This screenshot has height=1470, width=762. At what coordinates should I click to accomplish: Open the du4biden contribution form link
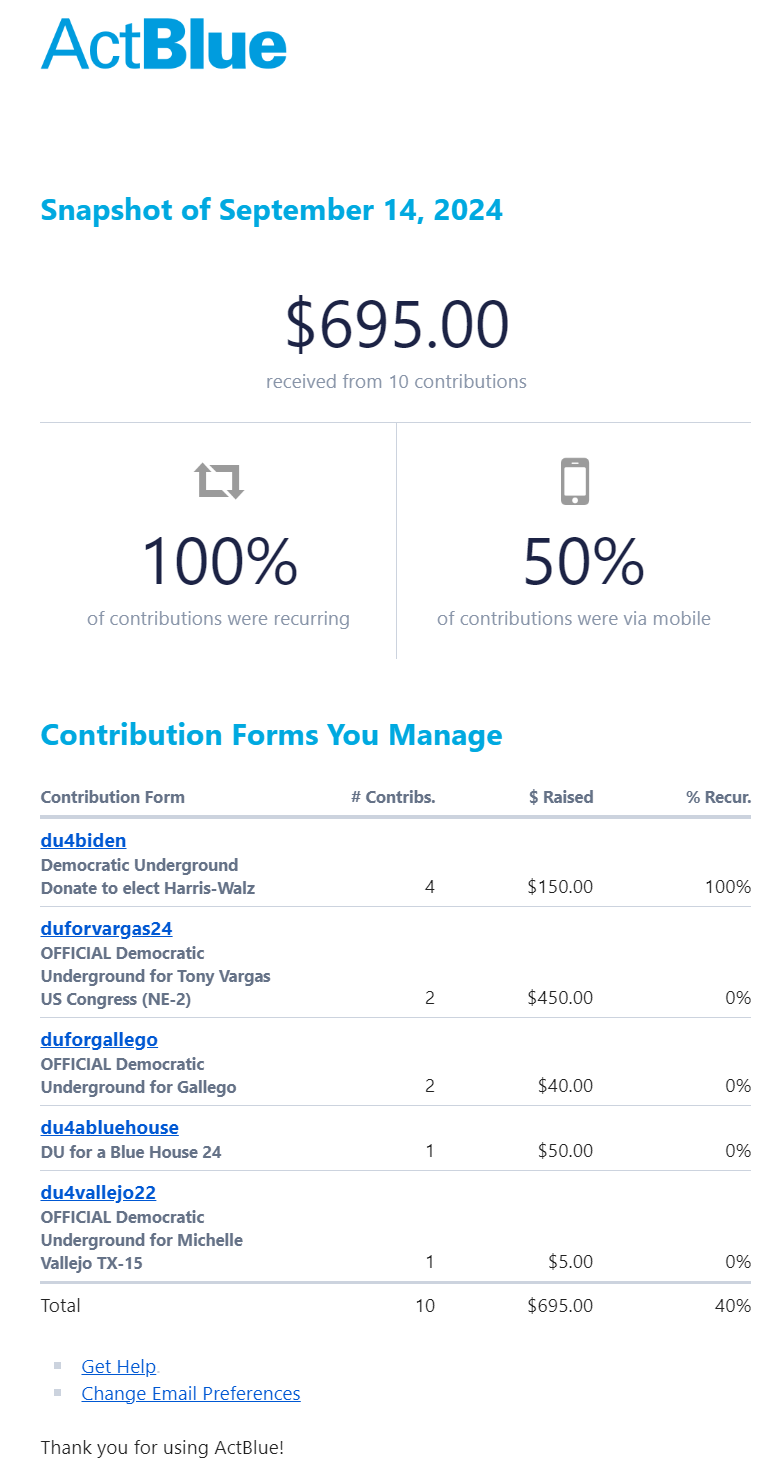(83, 840)
